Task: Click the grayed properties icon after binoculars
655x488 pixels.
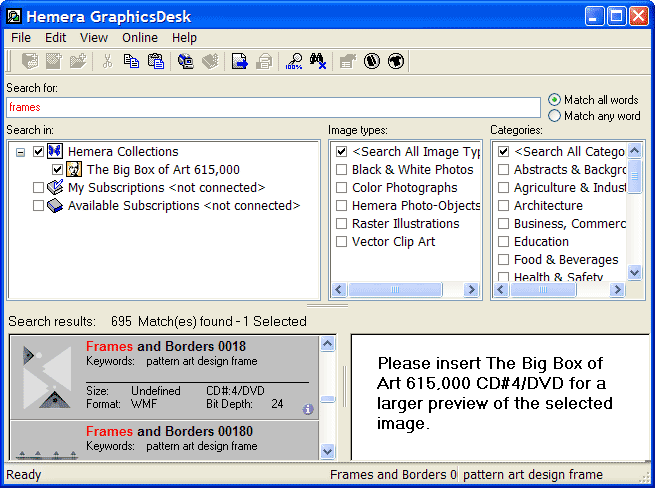Action: point(348,61)
